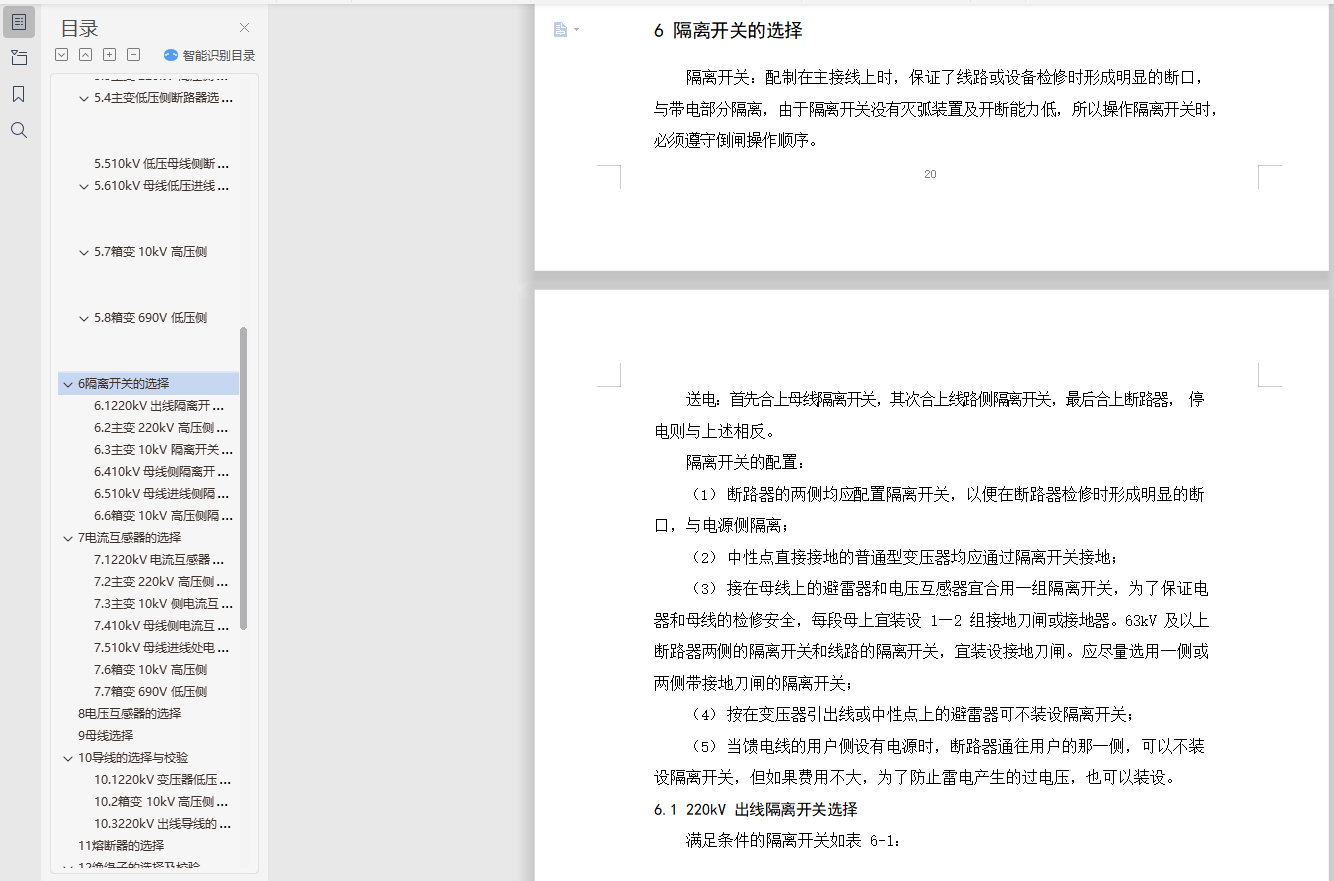Open the chapter navigation sidebar icon
Viewport: 1334px width, 881px height.
click(19, 57)
